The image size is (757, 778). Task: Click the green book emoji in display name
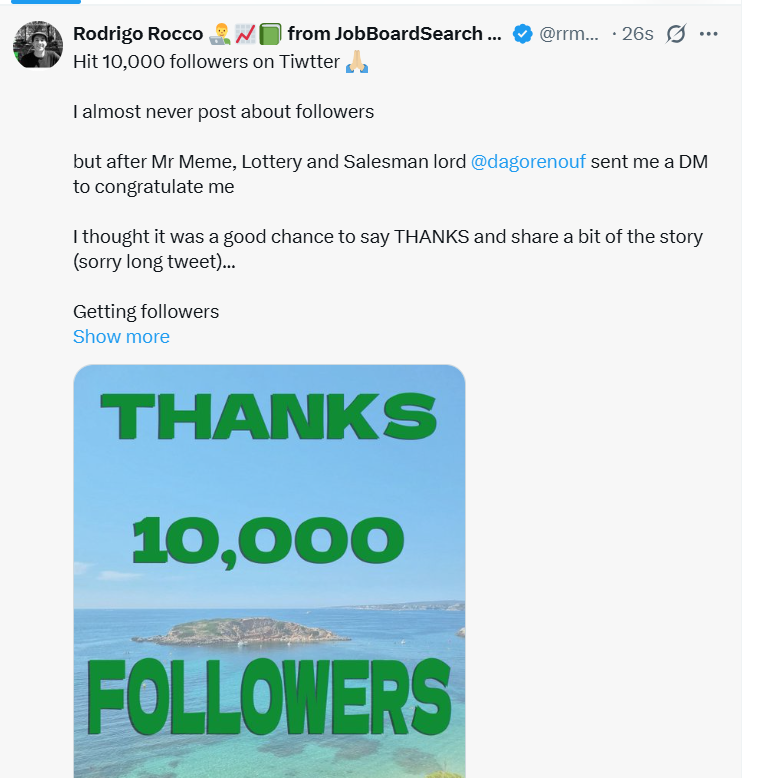(x=270, y=34)
